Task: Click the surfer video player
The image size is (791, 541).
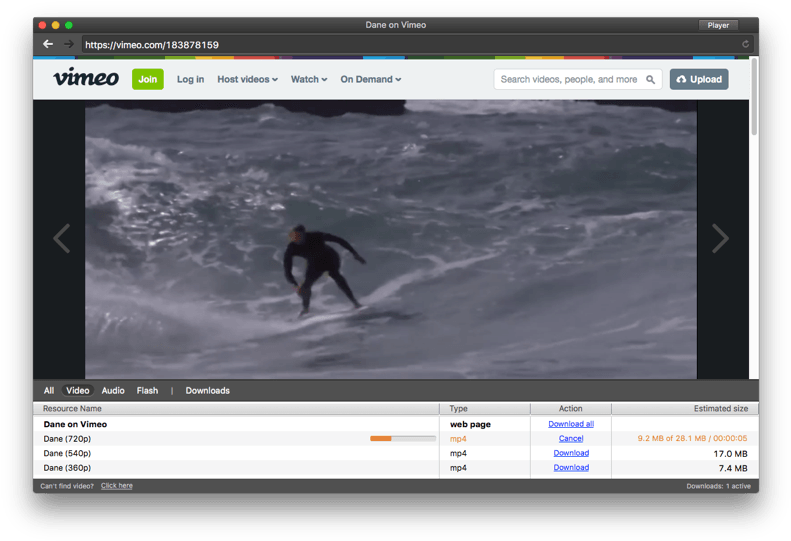Action: [391, 239]
